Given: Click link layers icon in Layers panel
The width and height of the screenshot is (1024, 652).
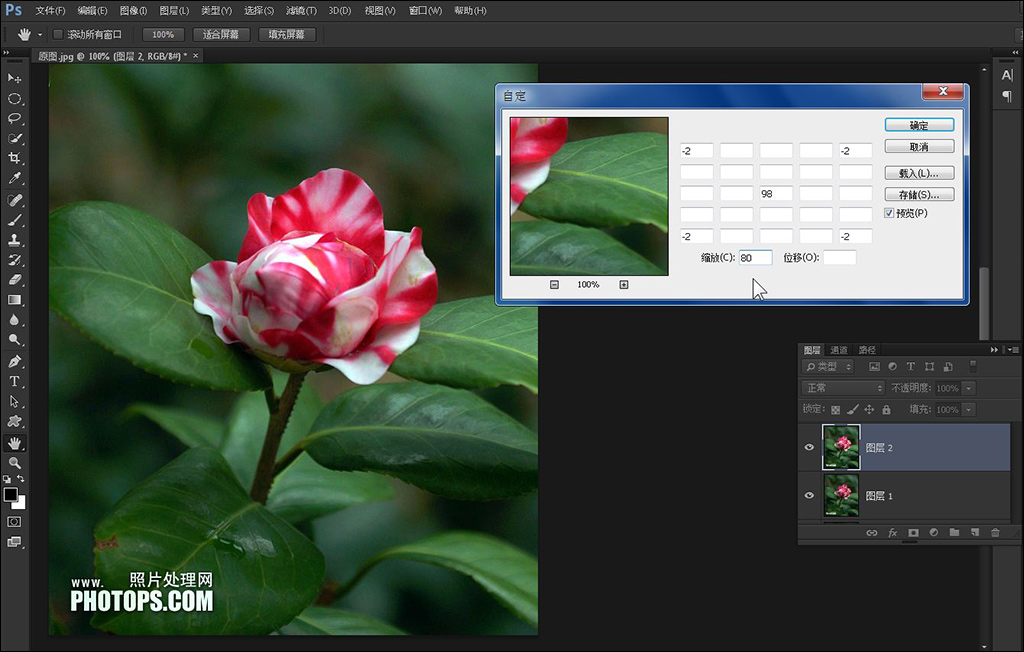Looking at the screenshot, I should click(x=871, y=533).
